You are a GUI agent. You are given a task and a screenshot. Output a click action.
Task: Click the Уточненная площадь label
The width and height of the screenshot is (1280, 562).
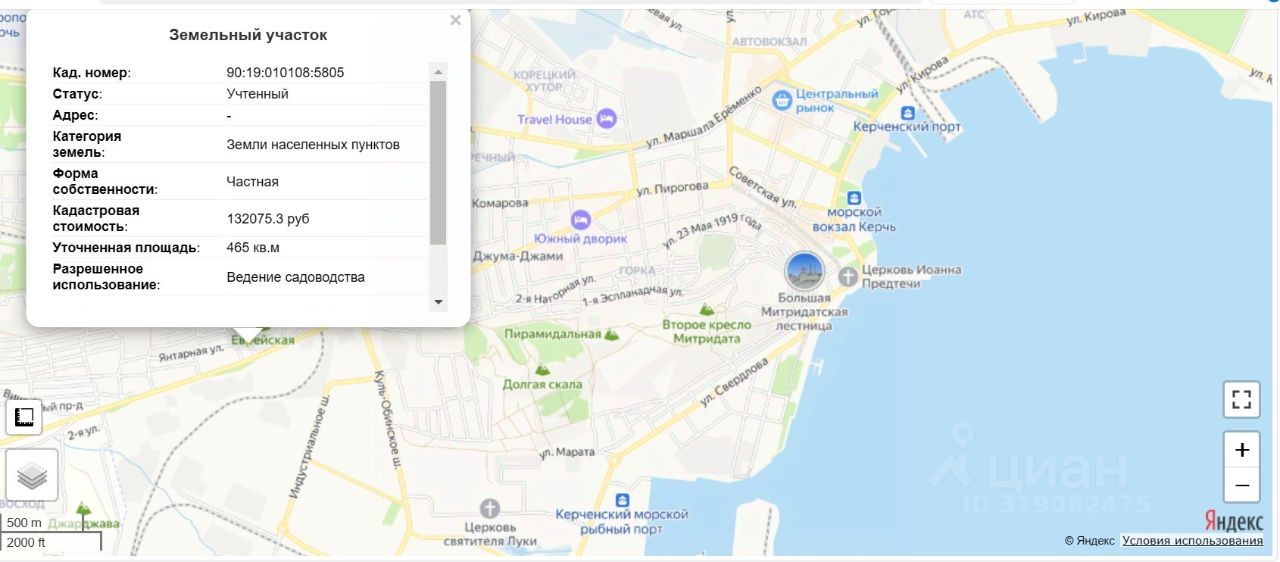(x=126, y=247)
